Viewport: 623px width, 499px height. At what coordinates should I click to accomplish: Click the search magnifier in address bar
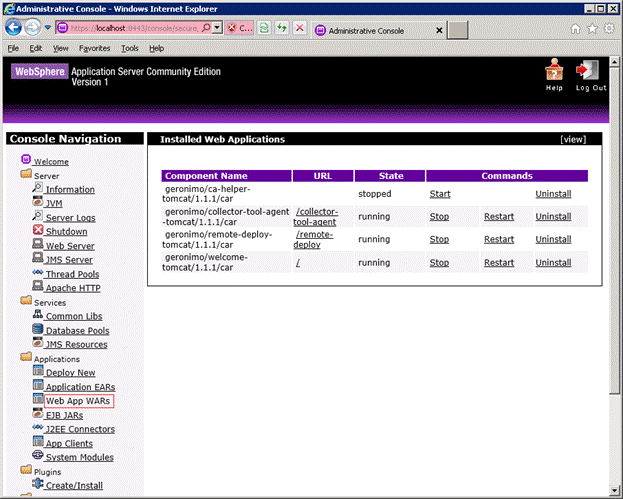pos(206,28)
